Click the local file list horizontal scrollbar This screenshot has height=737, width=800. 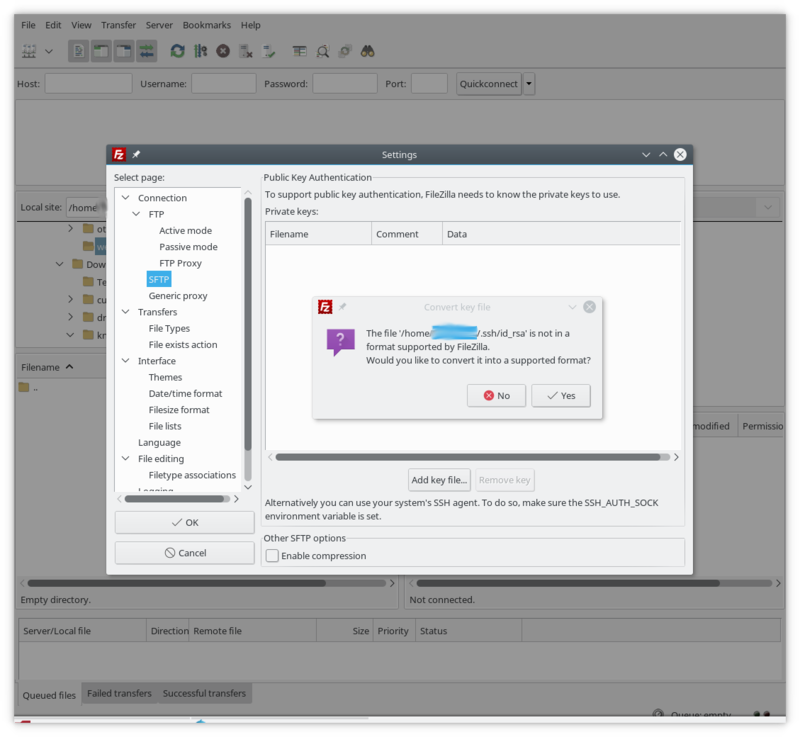[207, 583]
